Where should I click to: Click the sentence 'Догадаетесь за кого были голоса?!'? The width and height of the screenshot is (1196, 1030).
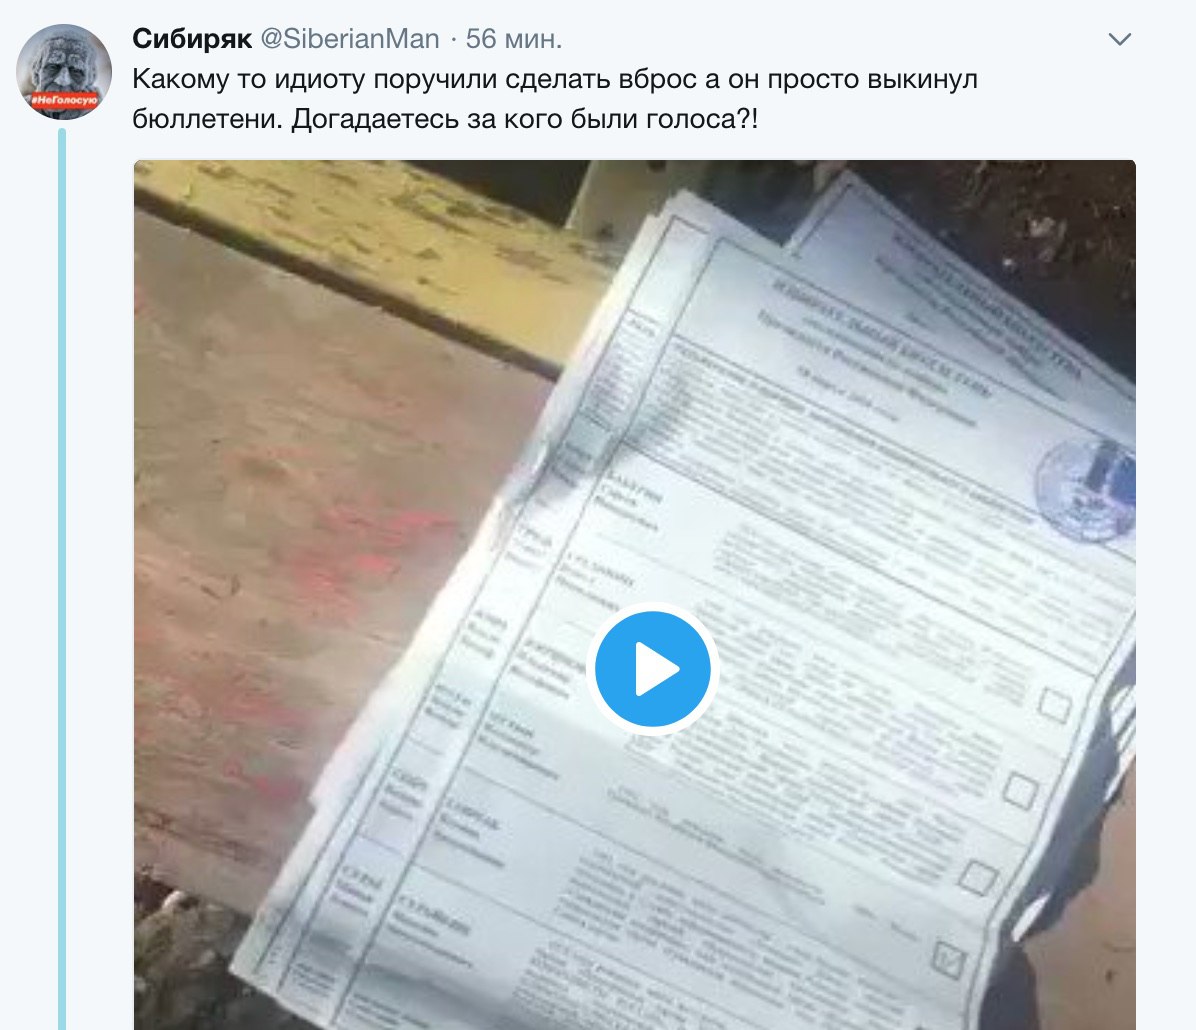click(525, 119)
